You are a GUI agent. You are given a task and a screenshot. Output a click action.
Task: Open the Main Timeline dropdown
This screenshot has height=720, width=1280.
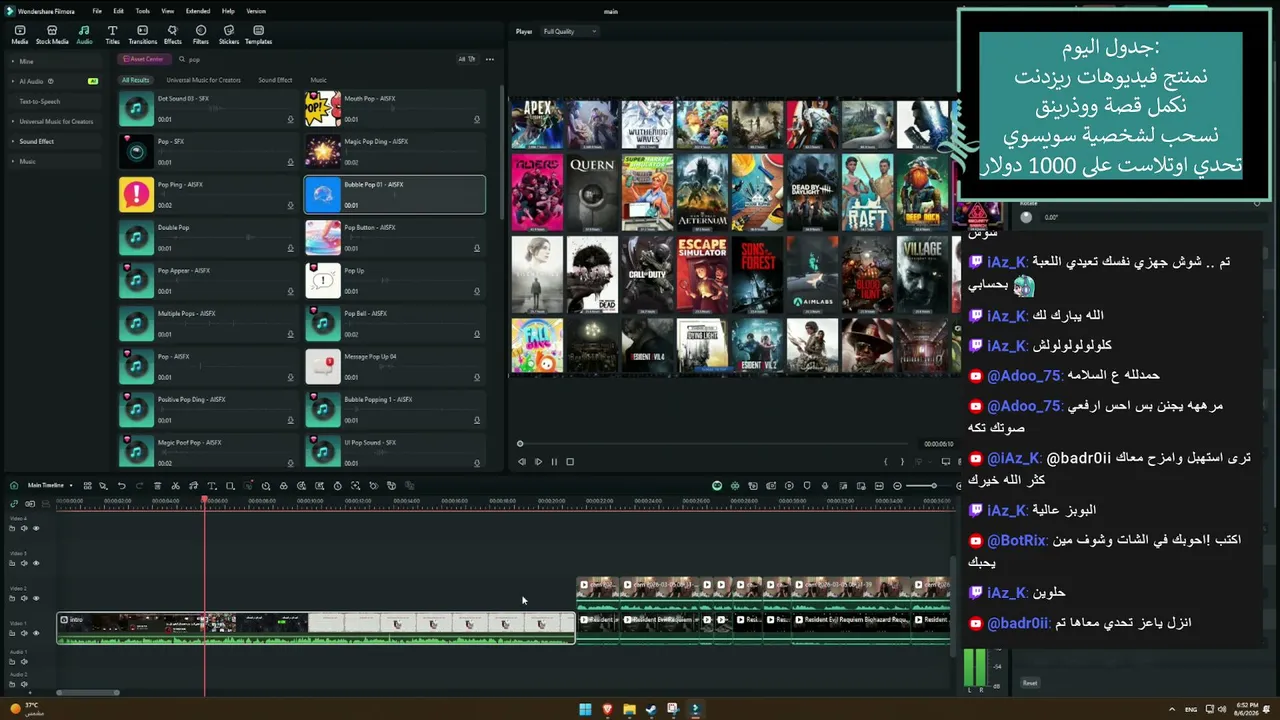coord(49,485)
